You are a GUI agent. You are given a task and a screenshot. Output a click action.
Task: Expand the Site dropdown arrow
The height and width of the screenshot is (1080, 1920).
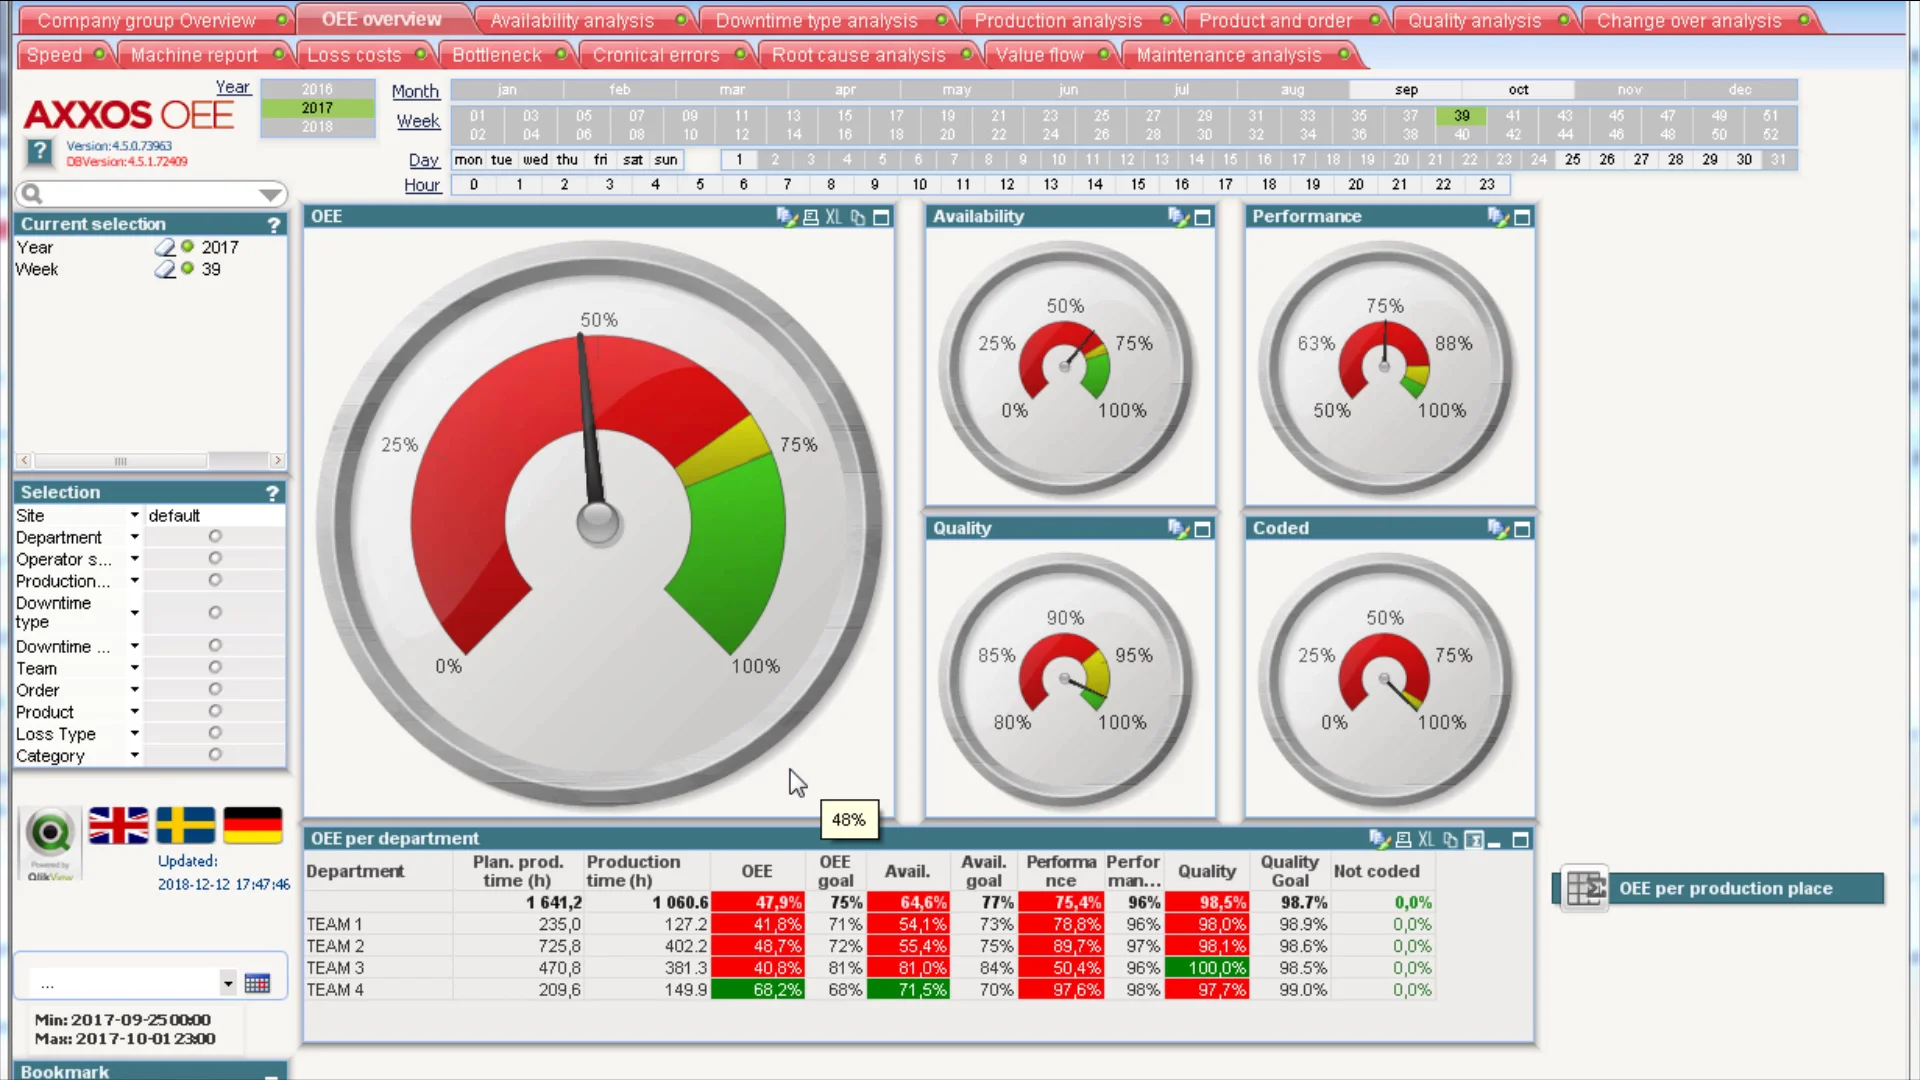pyautogui.click(x=134, y=515)
